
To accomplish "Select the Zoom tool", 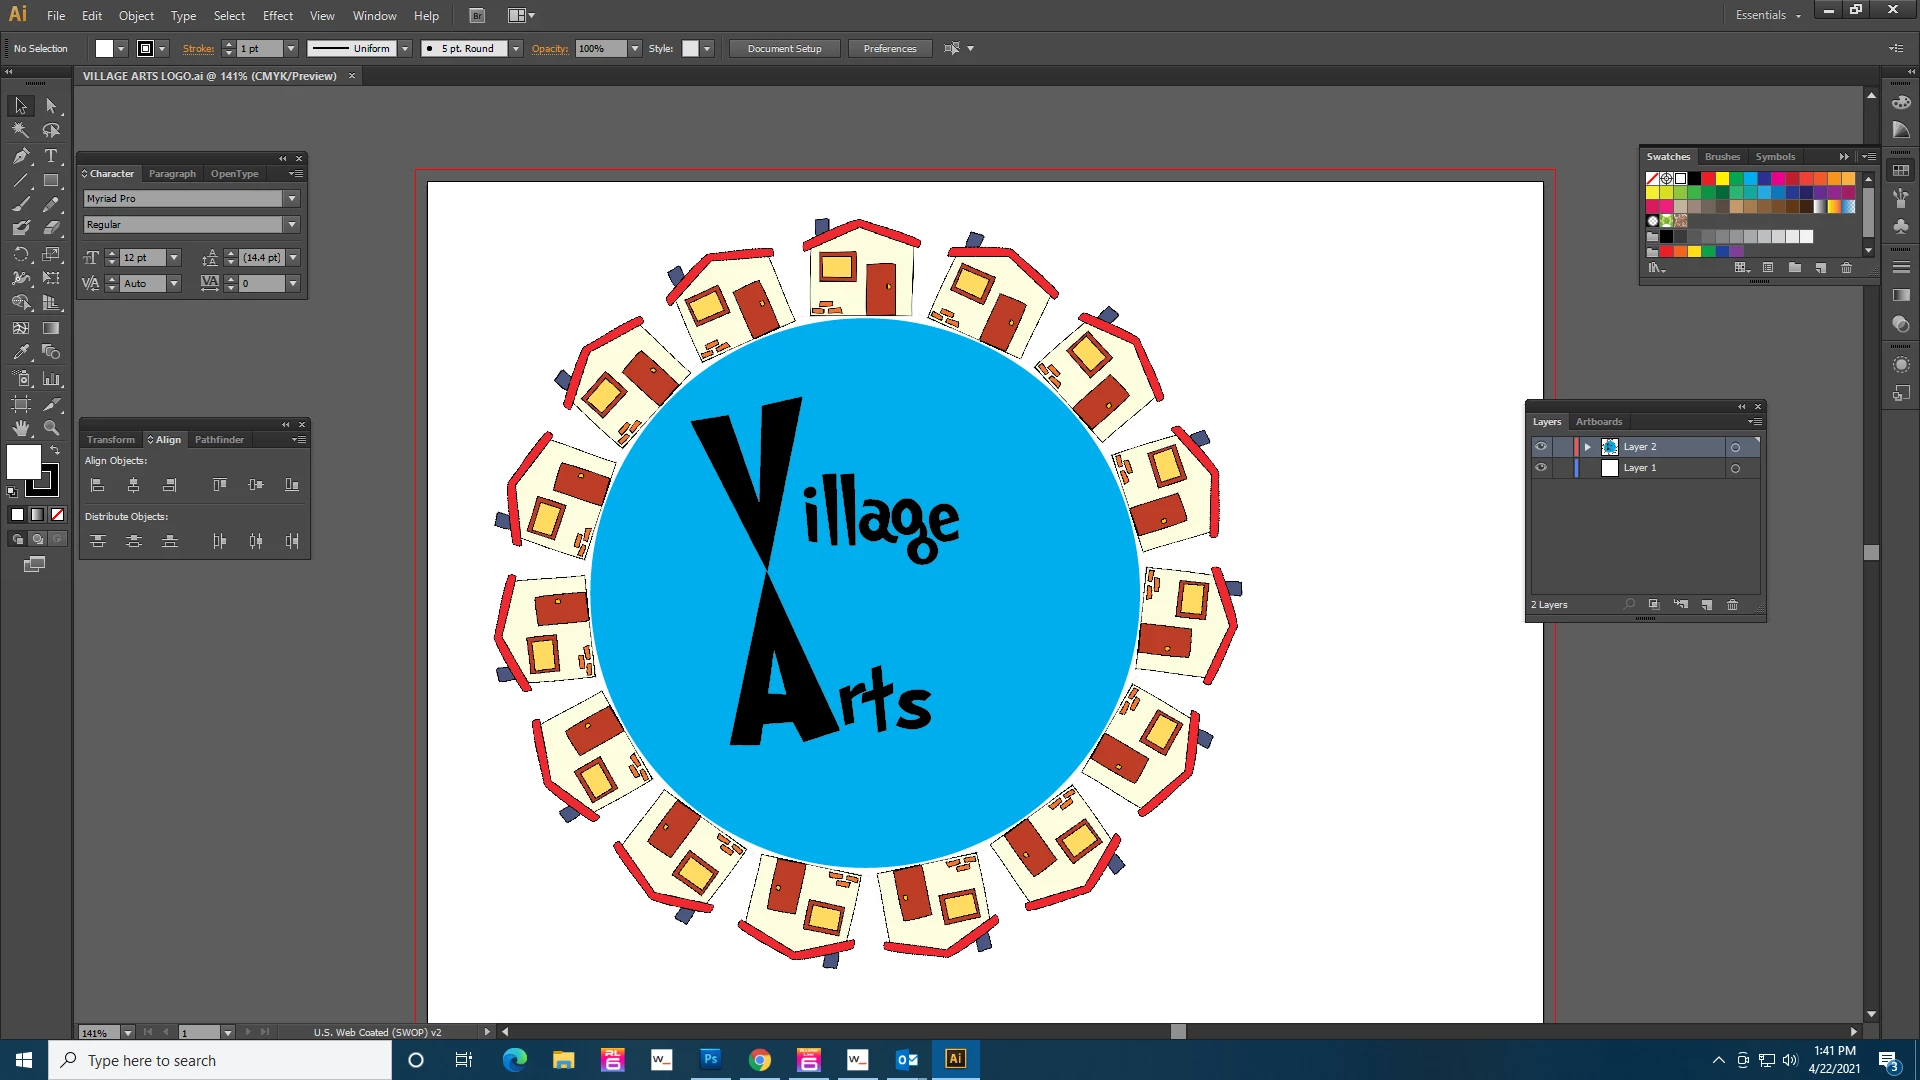I will 51,428.
